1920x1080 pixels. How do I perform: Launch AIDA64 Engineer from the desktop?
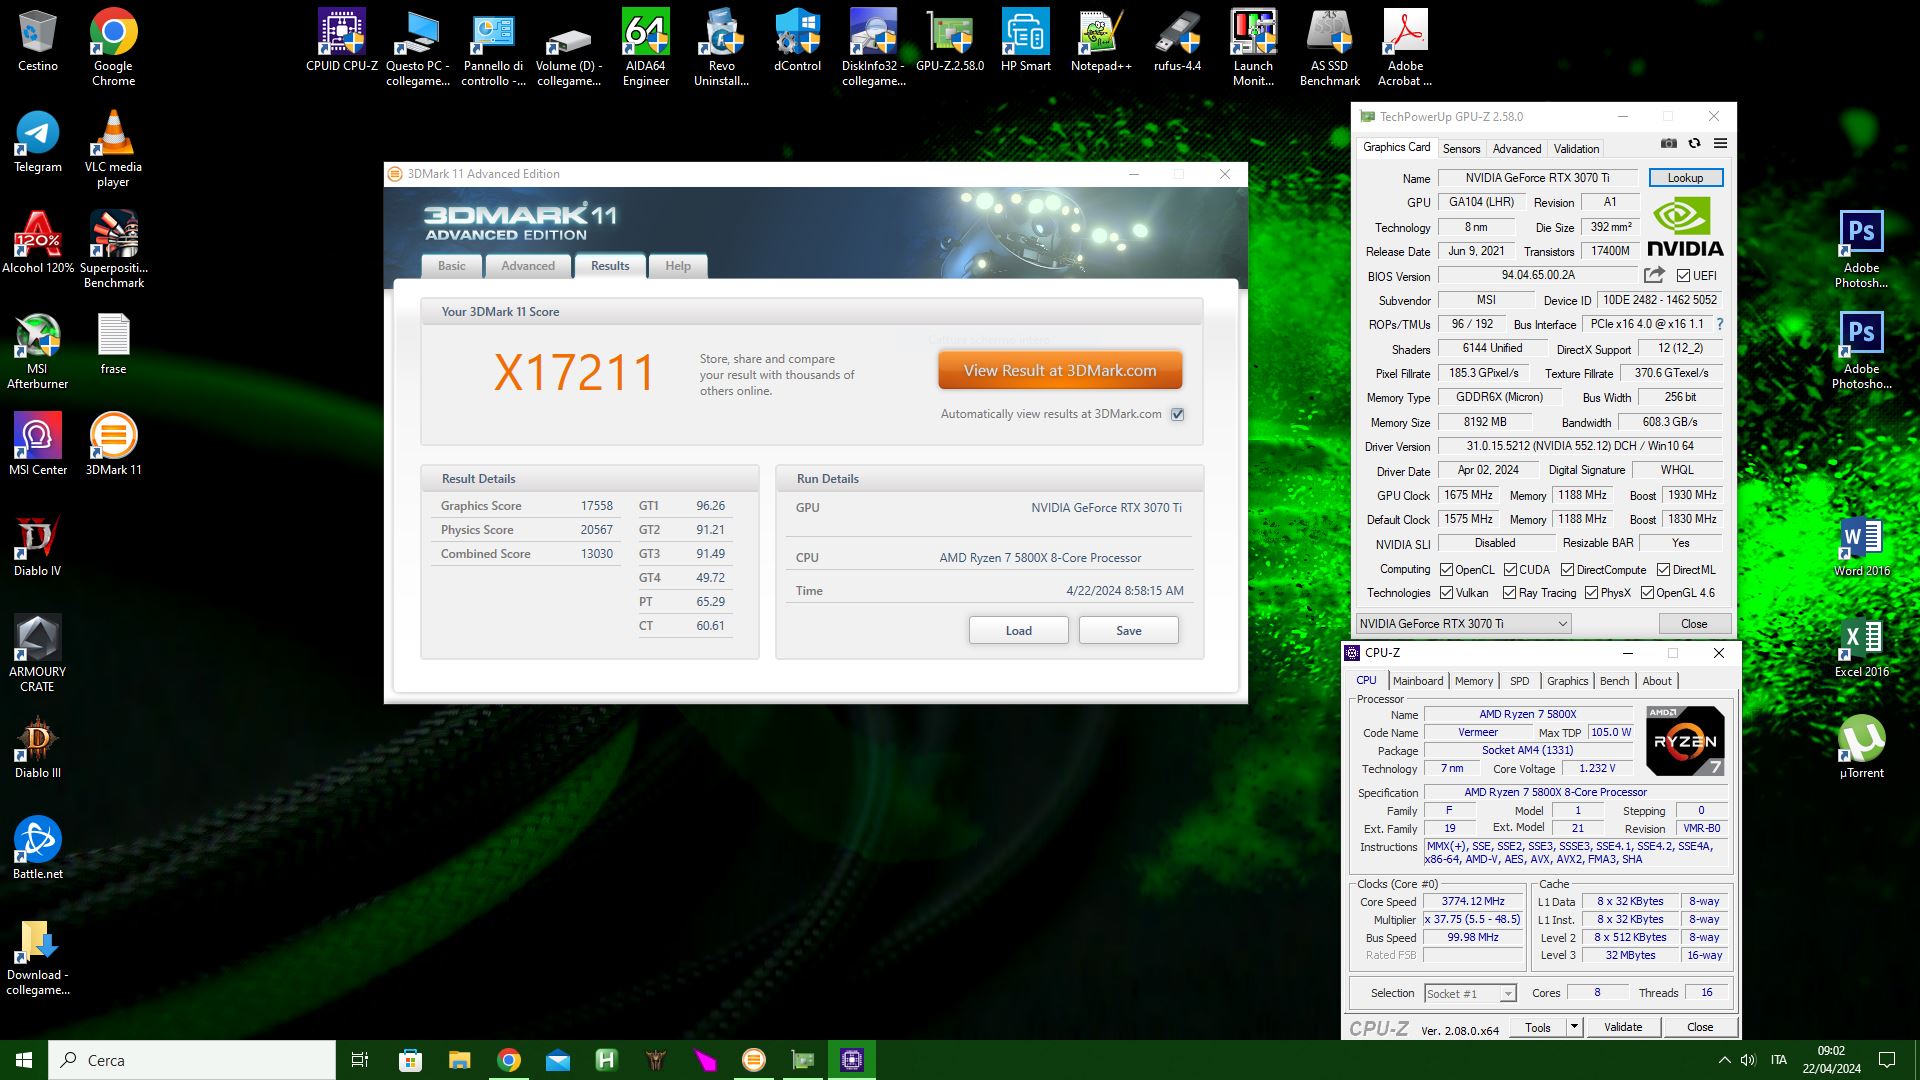pos(646,48)
